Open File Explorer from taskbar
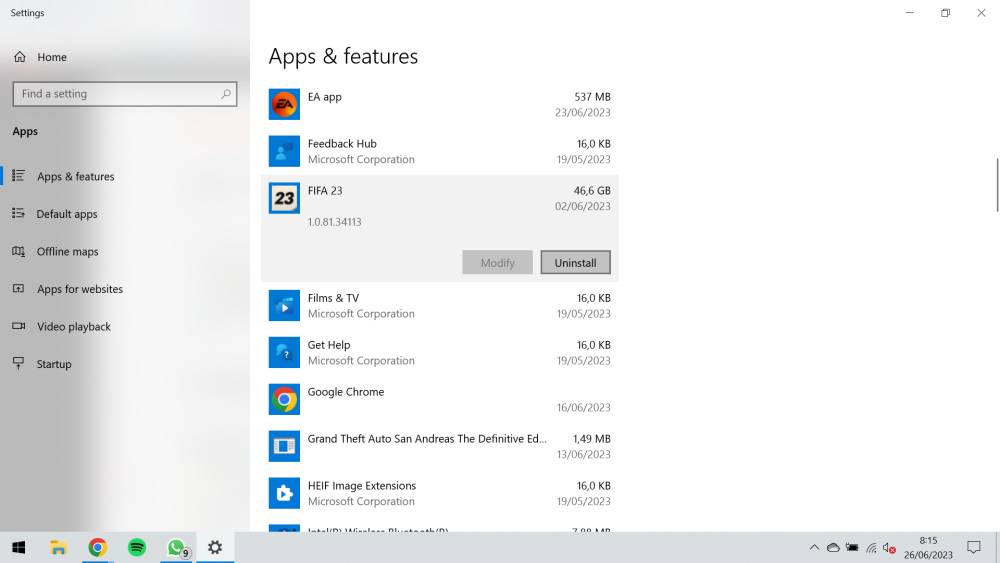The width and height of the screenshot is (1000, 563). point(58,548)
